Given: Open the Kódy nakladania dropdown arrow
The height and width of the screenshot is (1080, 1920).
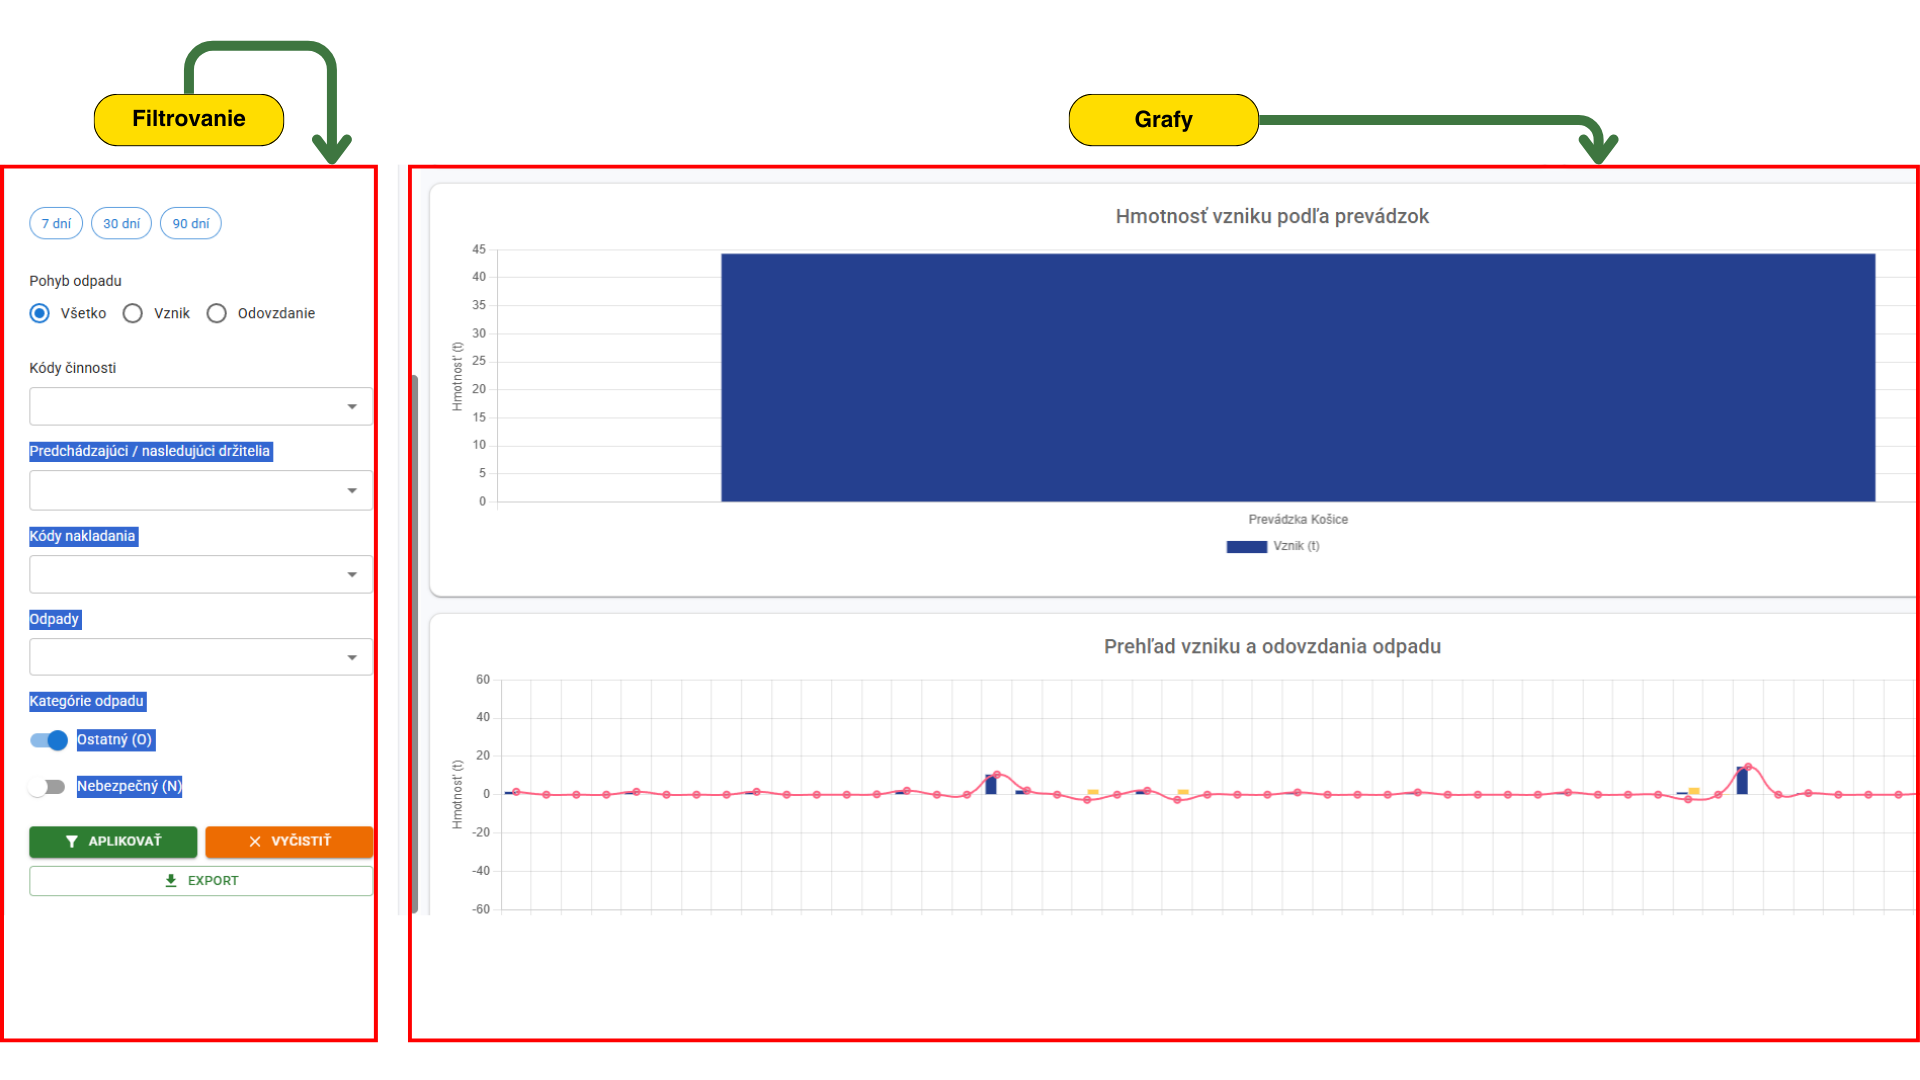Looking at the screenshot, I should pos(352,575).
